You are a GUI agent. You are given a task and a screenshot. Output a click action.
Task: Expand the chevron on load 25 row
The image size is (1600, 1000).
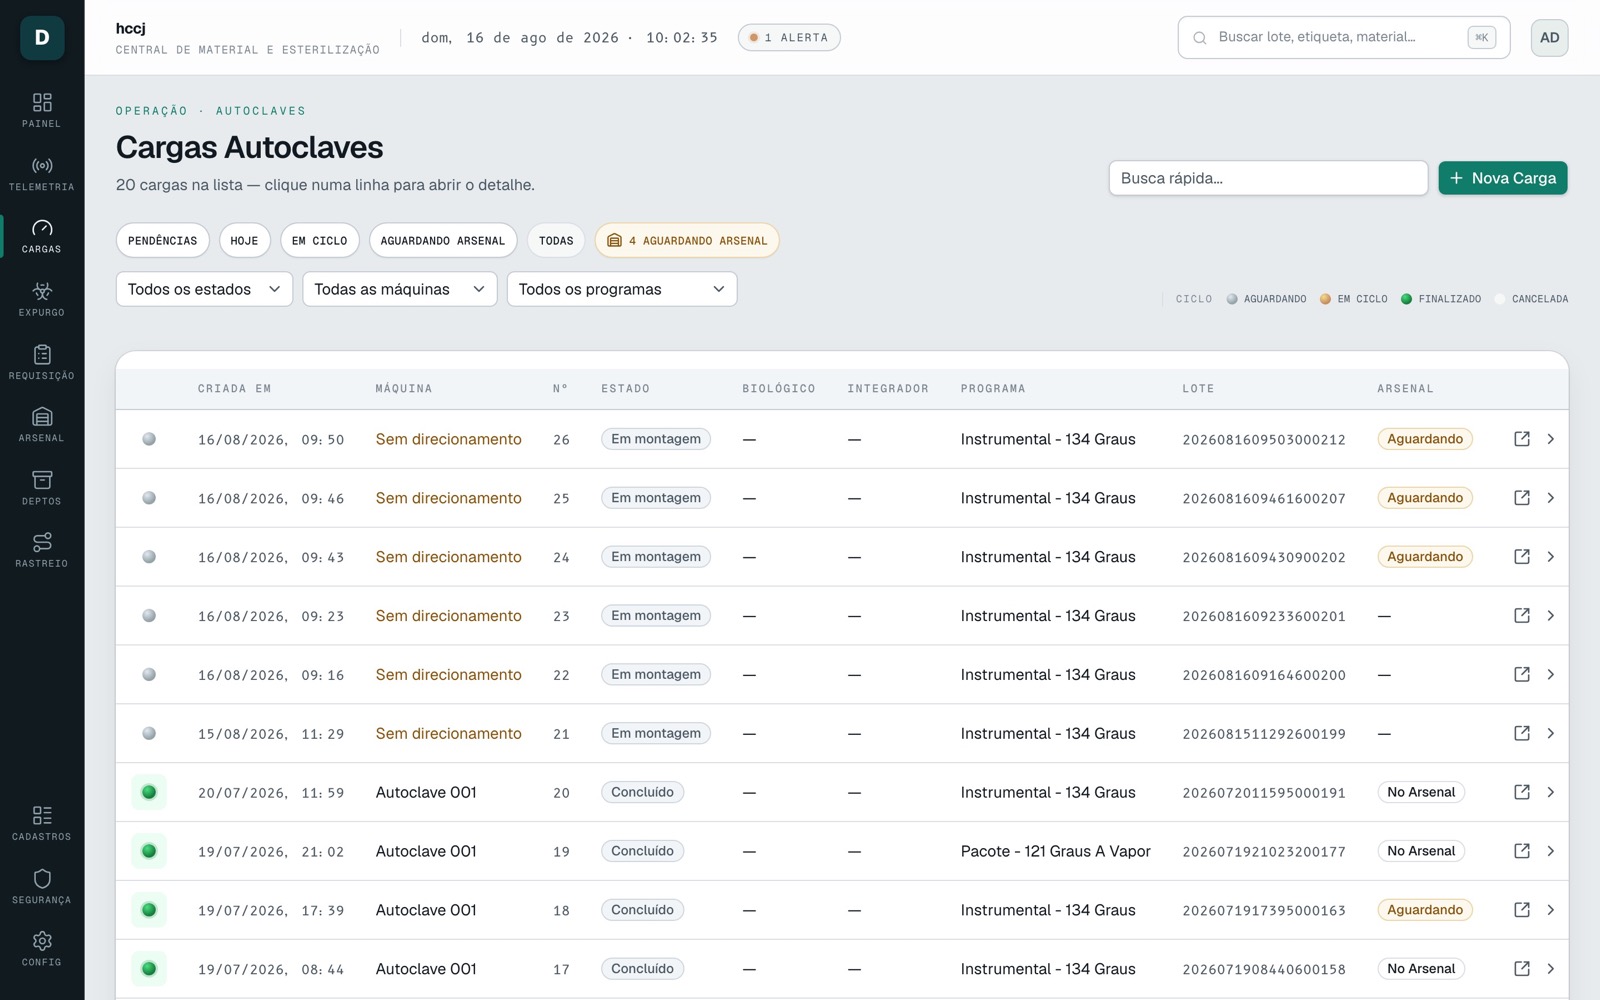pyautogui.click(x=1551, y=498)
